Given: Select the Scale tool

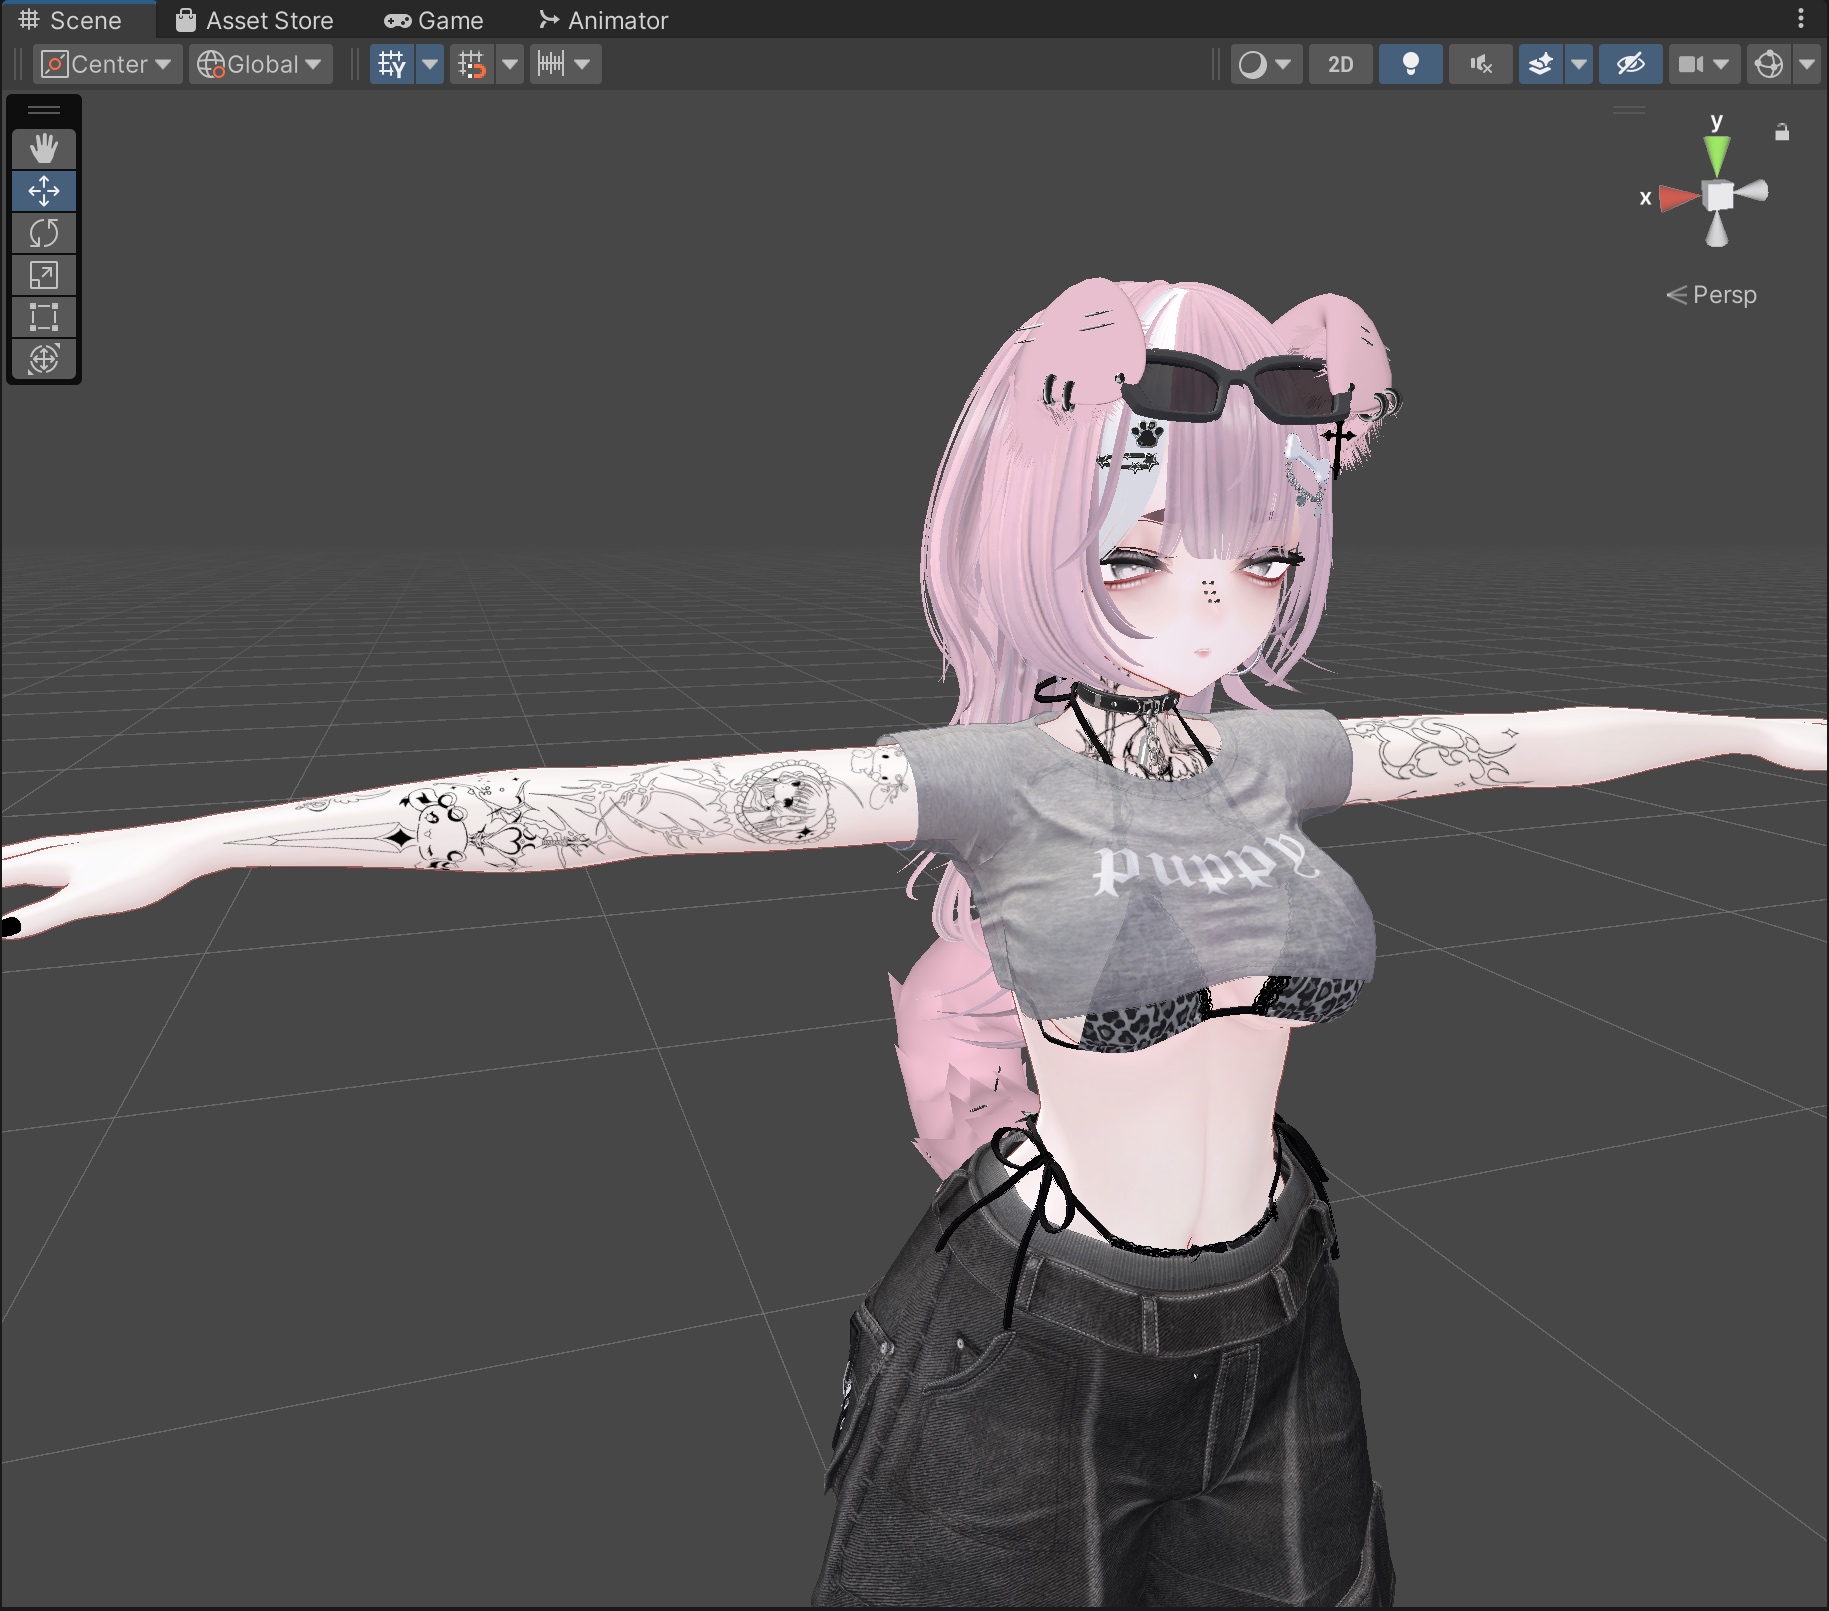Looking at the screenshot, I should tap(44, 275).
